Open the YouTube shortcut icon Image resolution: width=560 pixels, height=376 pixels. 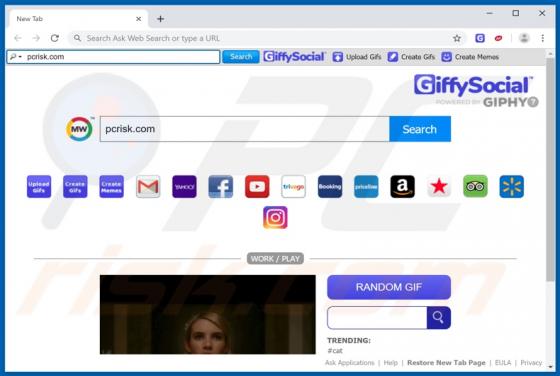click(x=257, y=186)
